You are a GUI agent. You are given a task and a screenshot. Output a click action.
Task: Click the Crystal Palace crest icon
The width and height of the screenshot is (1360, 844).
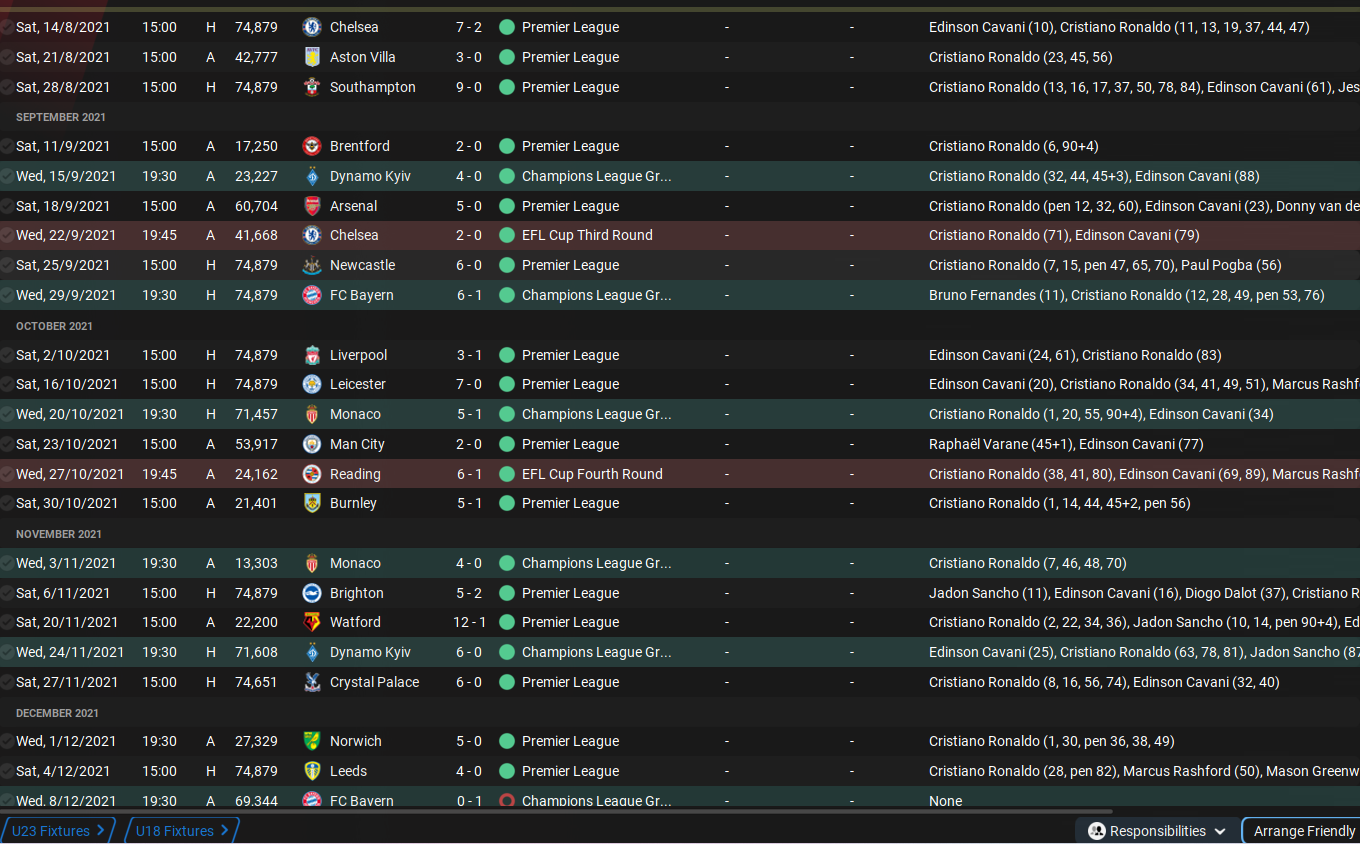(311, 682)
